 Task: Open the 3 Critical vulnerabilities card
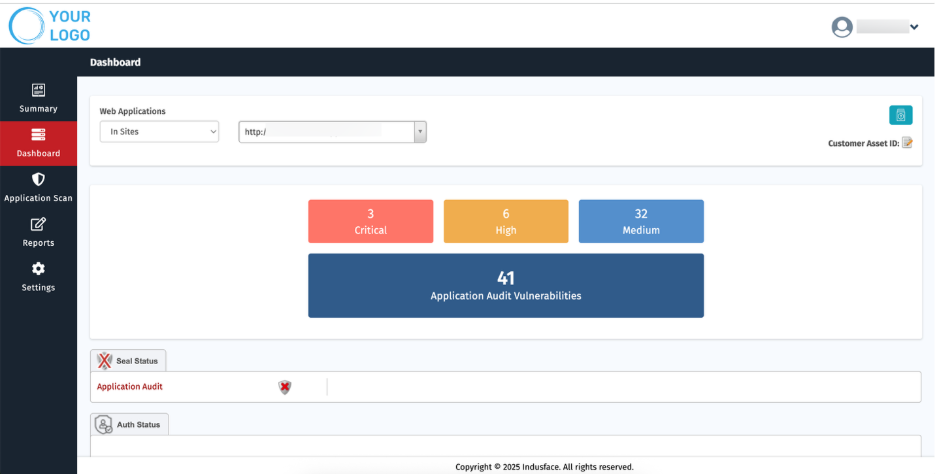point(371,221)
